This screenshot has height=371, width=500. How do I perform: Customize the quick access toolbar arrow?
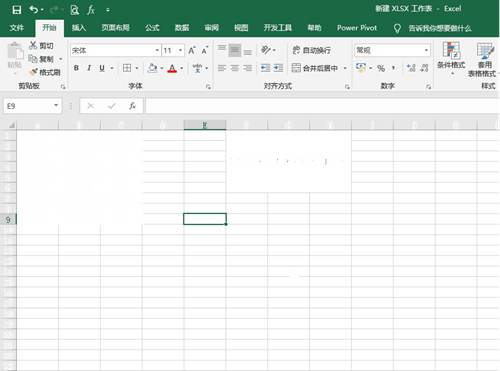pos(108,10)
